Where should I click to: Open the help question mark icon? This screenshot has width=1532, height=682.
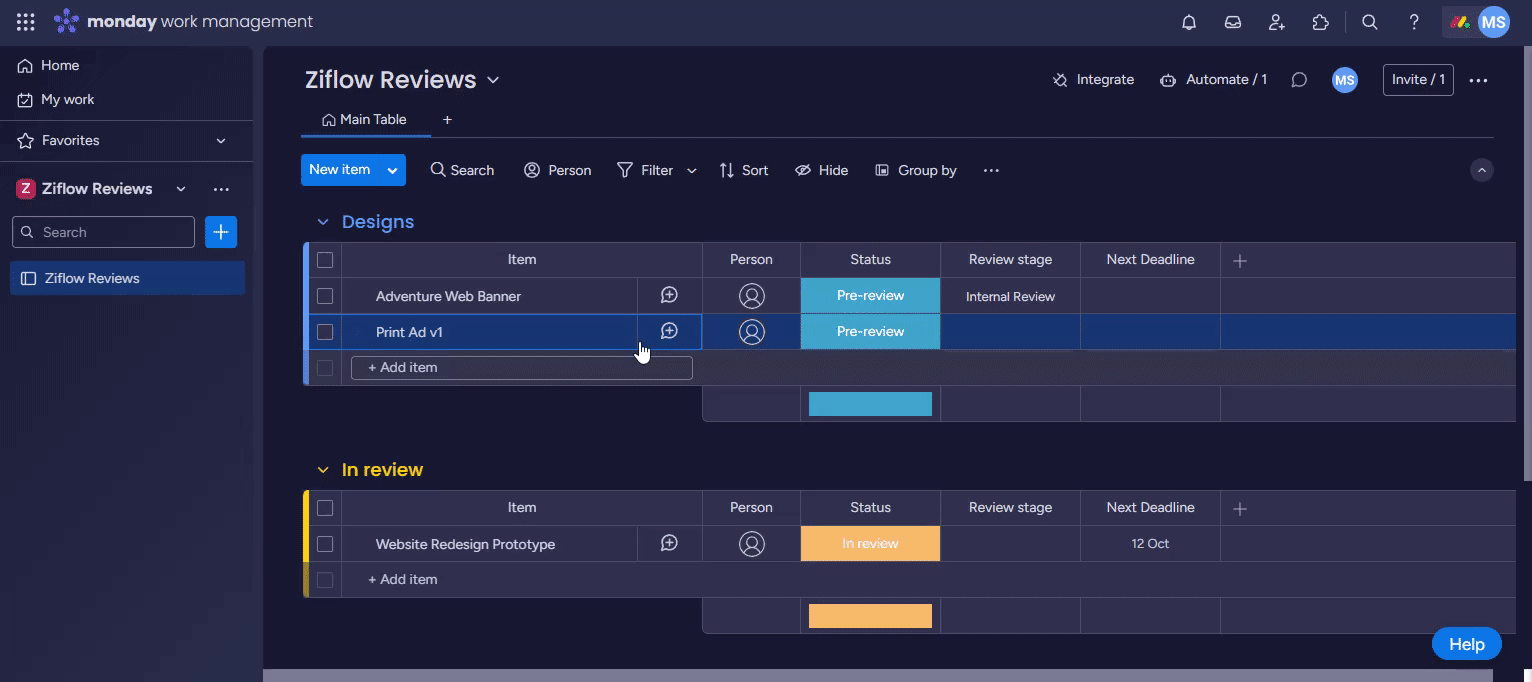pyautogui.click(x=1414, y=22)
